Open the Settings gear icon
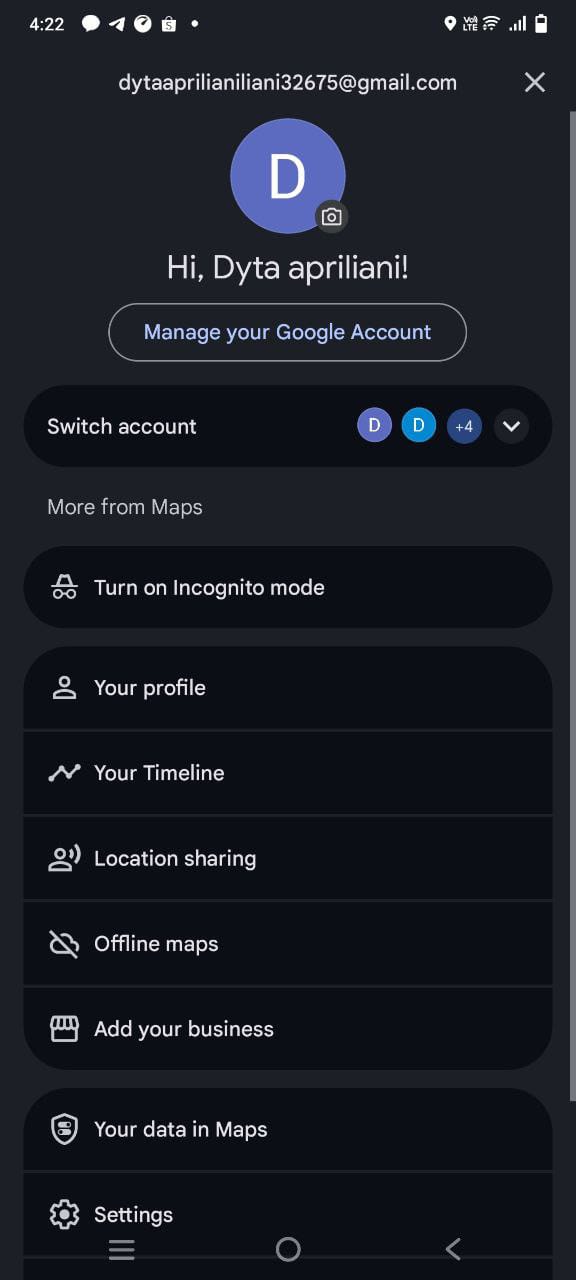 tap(64, 1215)
